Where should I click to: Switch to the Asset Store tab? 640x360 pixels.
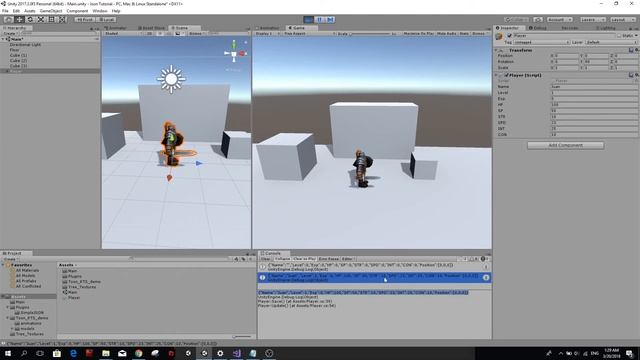tap(151, 28)
